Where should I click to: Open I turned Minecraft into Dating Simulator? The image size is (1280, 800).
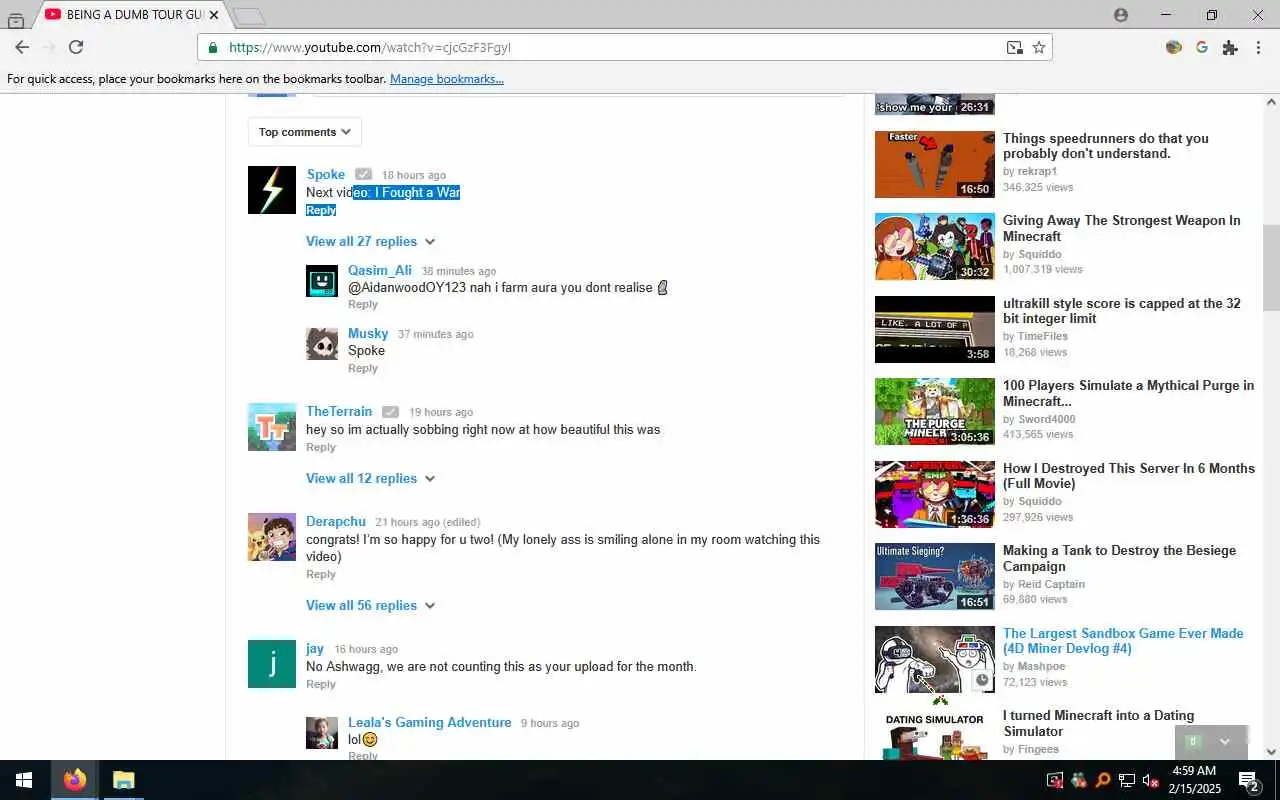point(1099,723)
